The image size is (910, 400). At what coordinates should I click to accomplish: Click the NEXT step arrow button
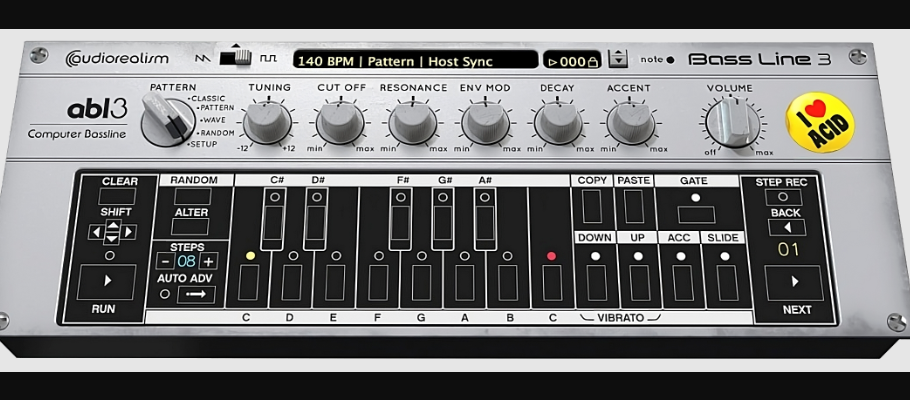click(794, 283)
